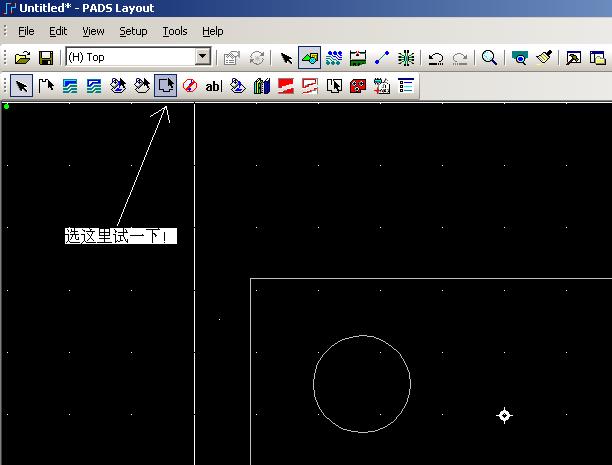This screenshot has height=465, width=612.
Task: Choose Select mode in drafting toolbar
Action: point(21,86)
